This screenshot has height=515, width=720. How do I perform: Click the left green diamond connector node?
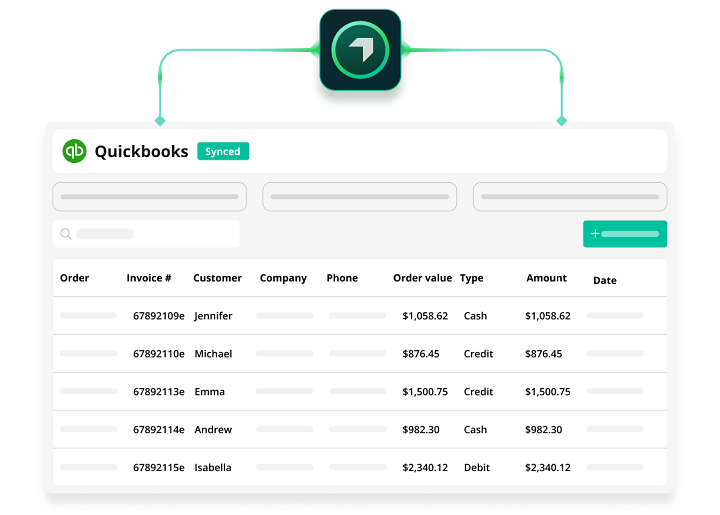pyautogui.click(x=159, y=121)
